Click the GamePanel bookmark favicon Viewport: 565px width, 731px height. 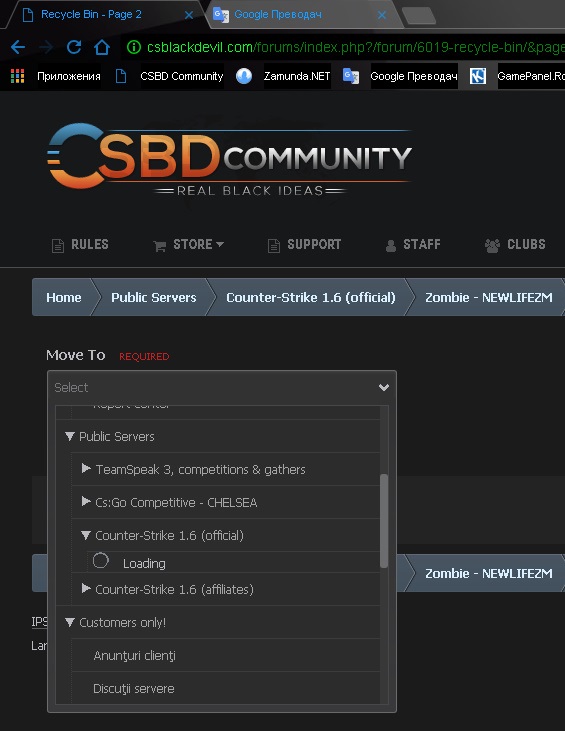(478, 76)
